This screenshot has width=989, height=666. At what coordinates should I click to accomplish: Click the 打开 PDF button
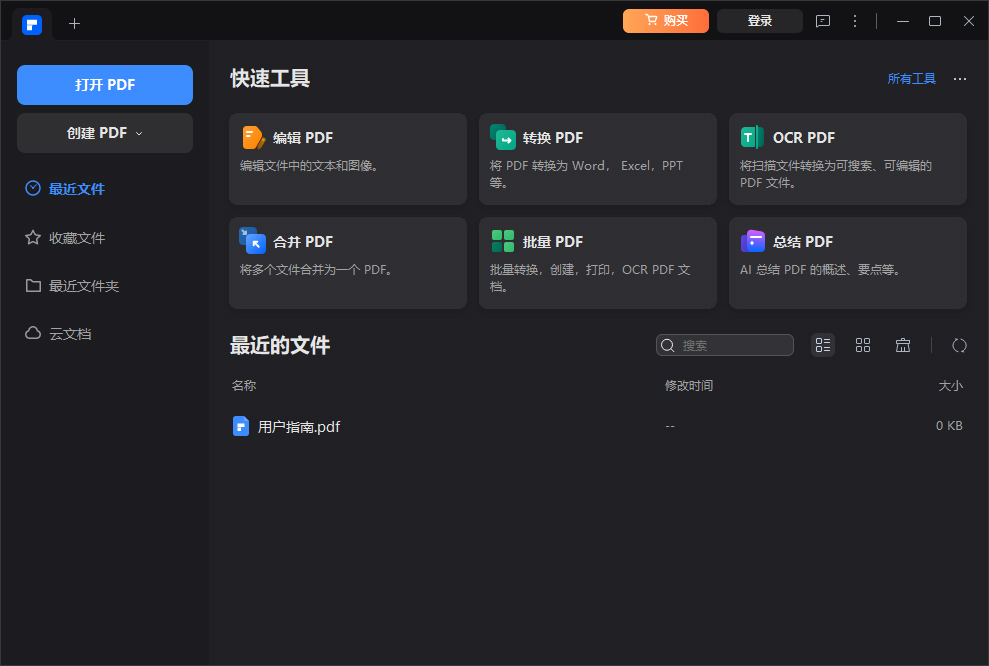(104, 85)
